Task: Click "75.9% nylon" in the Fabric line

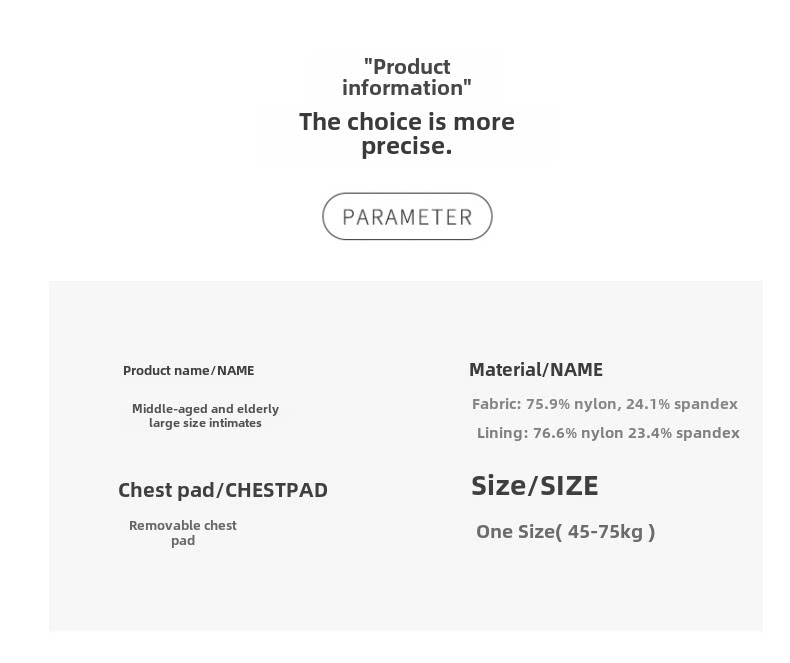Action: pyautogui.click(x=572, y=404)
